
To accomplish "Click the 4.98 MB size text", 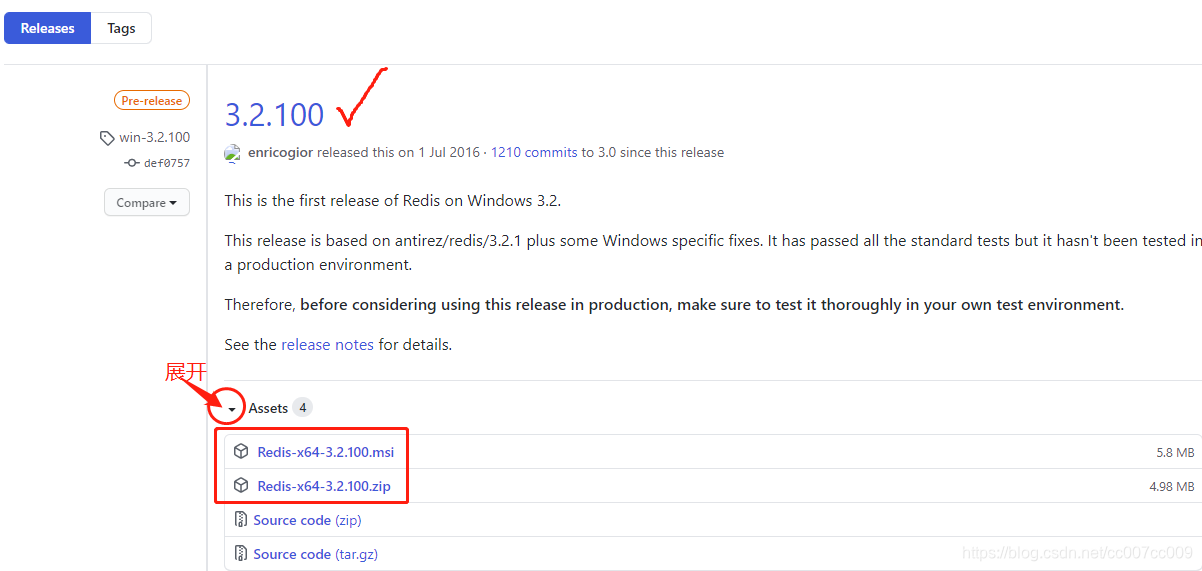I will (1171, 486).
